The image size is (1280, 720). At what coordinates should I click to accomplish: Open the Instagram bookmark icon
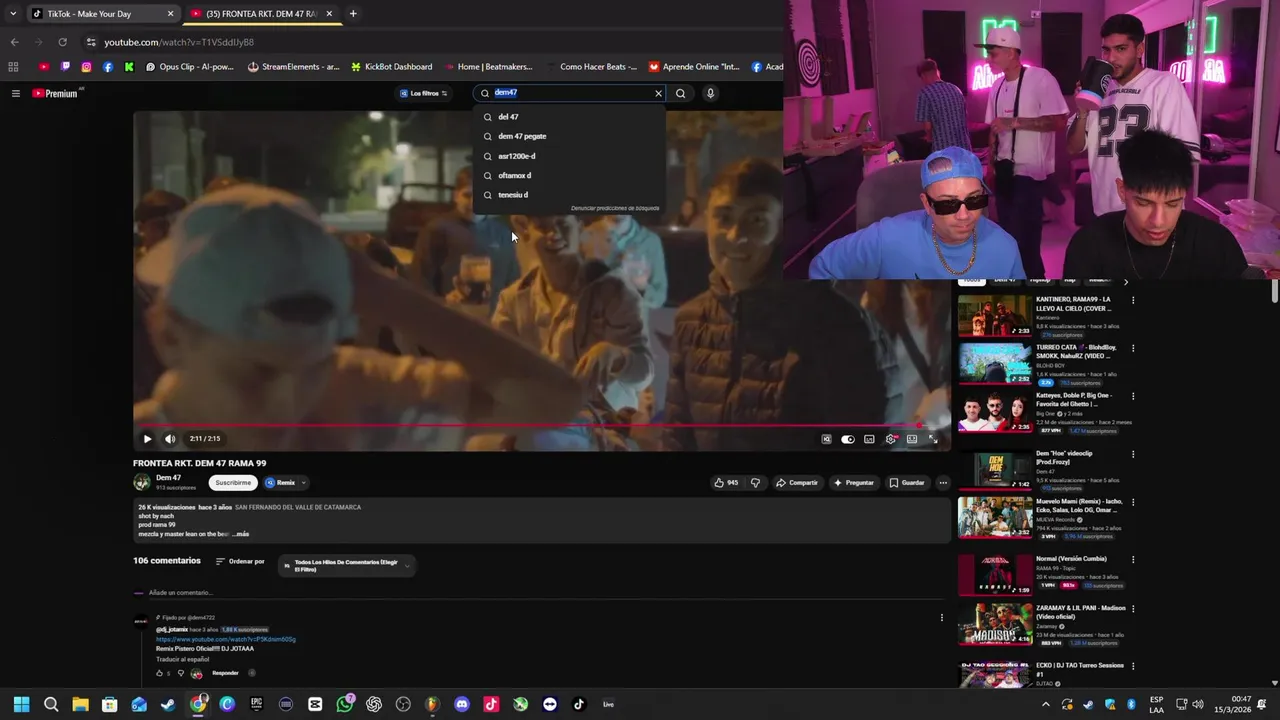(86, 67)
